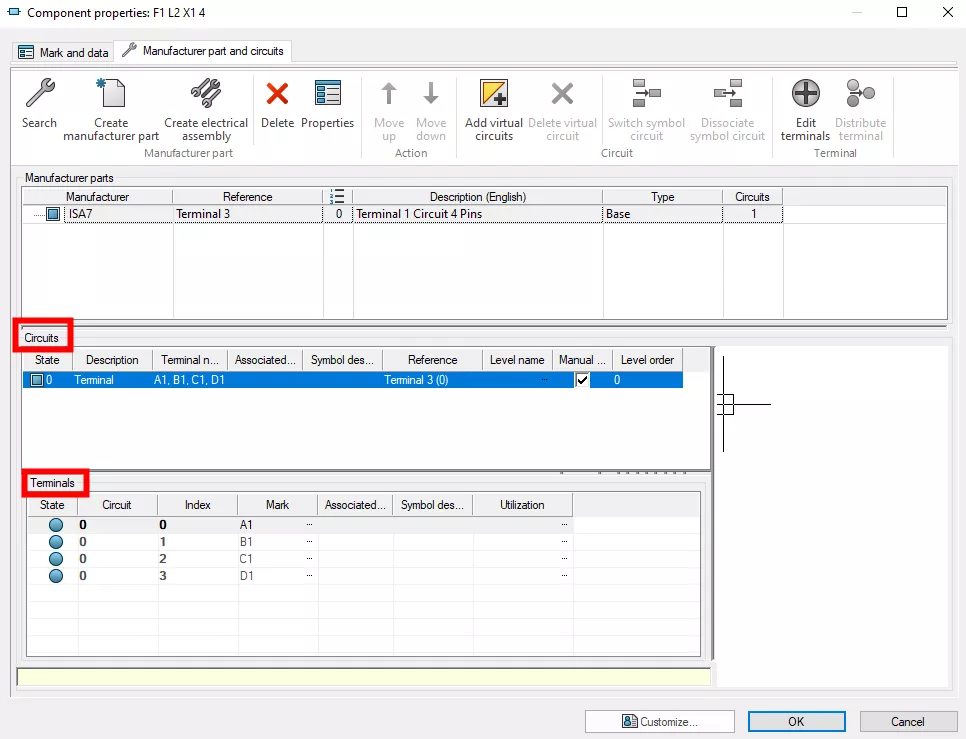Open the Utilization ellipsis for terminal A1

click(565, 524)
